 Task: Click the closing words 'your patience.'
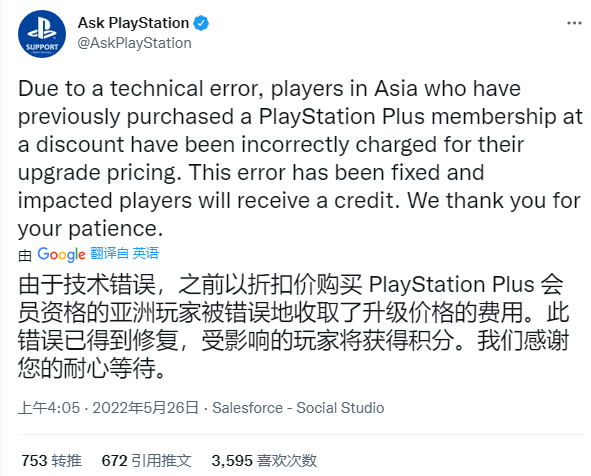[x=90, y=229]
